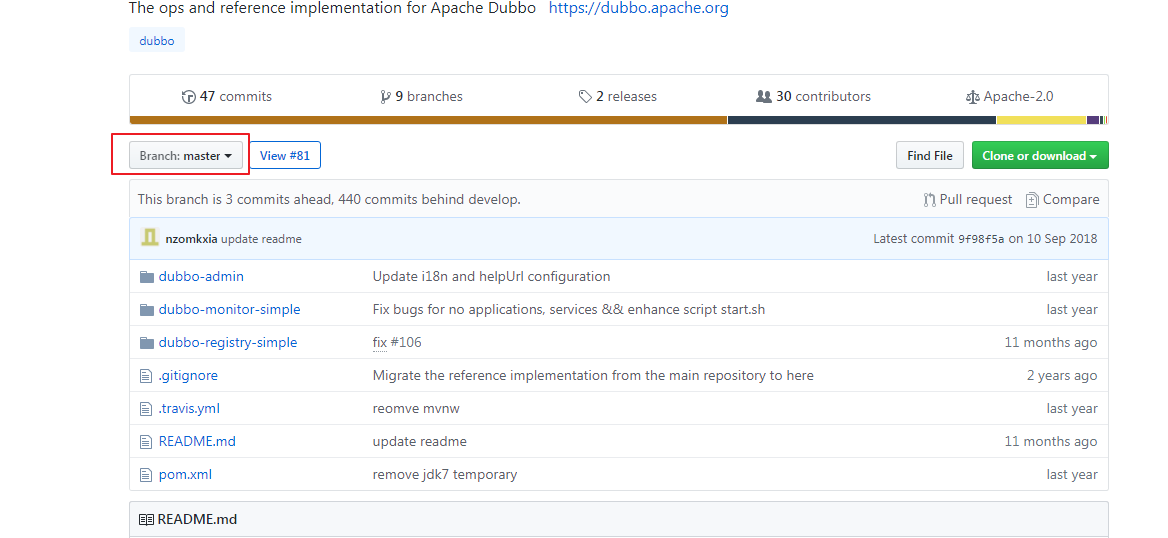This screenshot has width=1168, height=538.
Task: Click the Find File button
Action: click(930, 156)
